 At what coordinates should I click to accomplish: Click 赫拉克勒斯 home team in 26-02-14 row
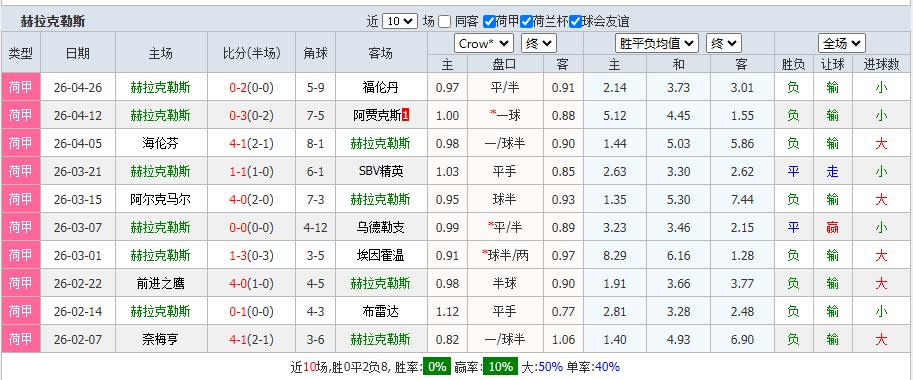pyautogui.click(x=161, y=311)
